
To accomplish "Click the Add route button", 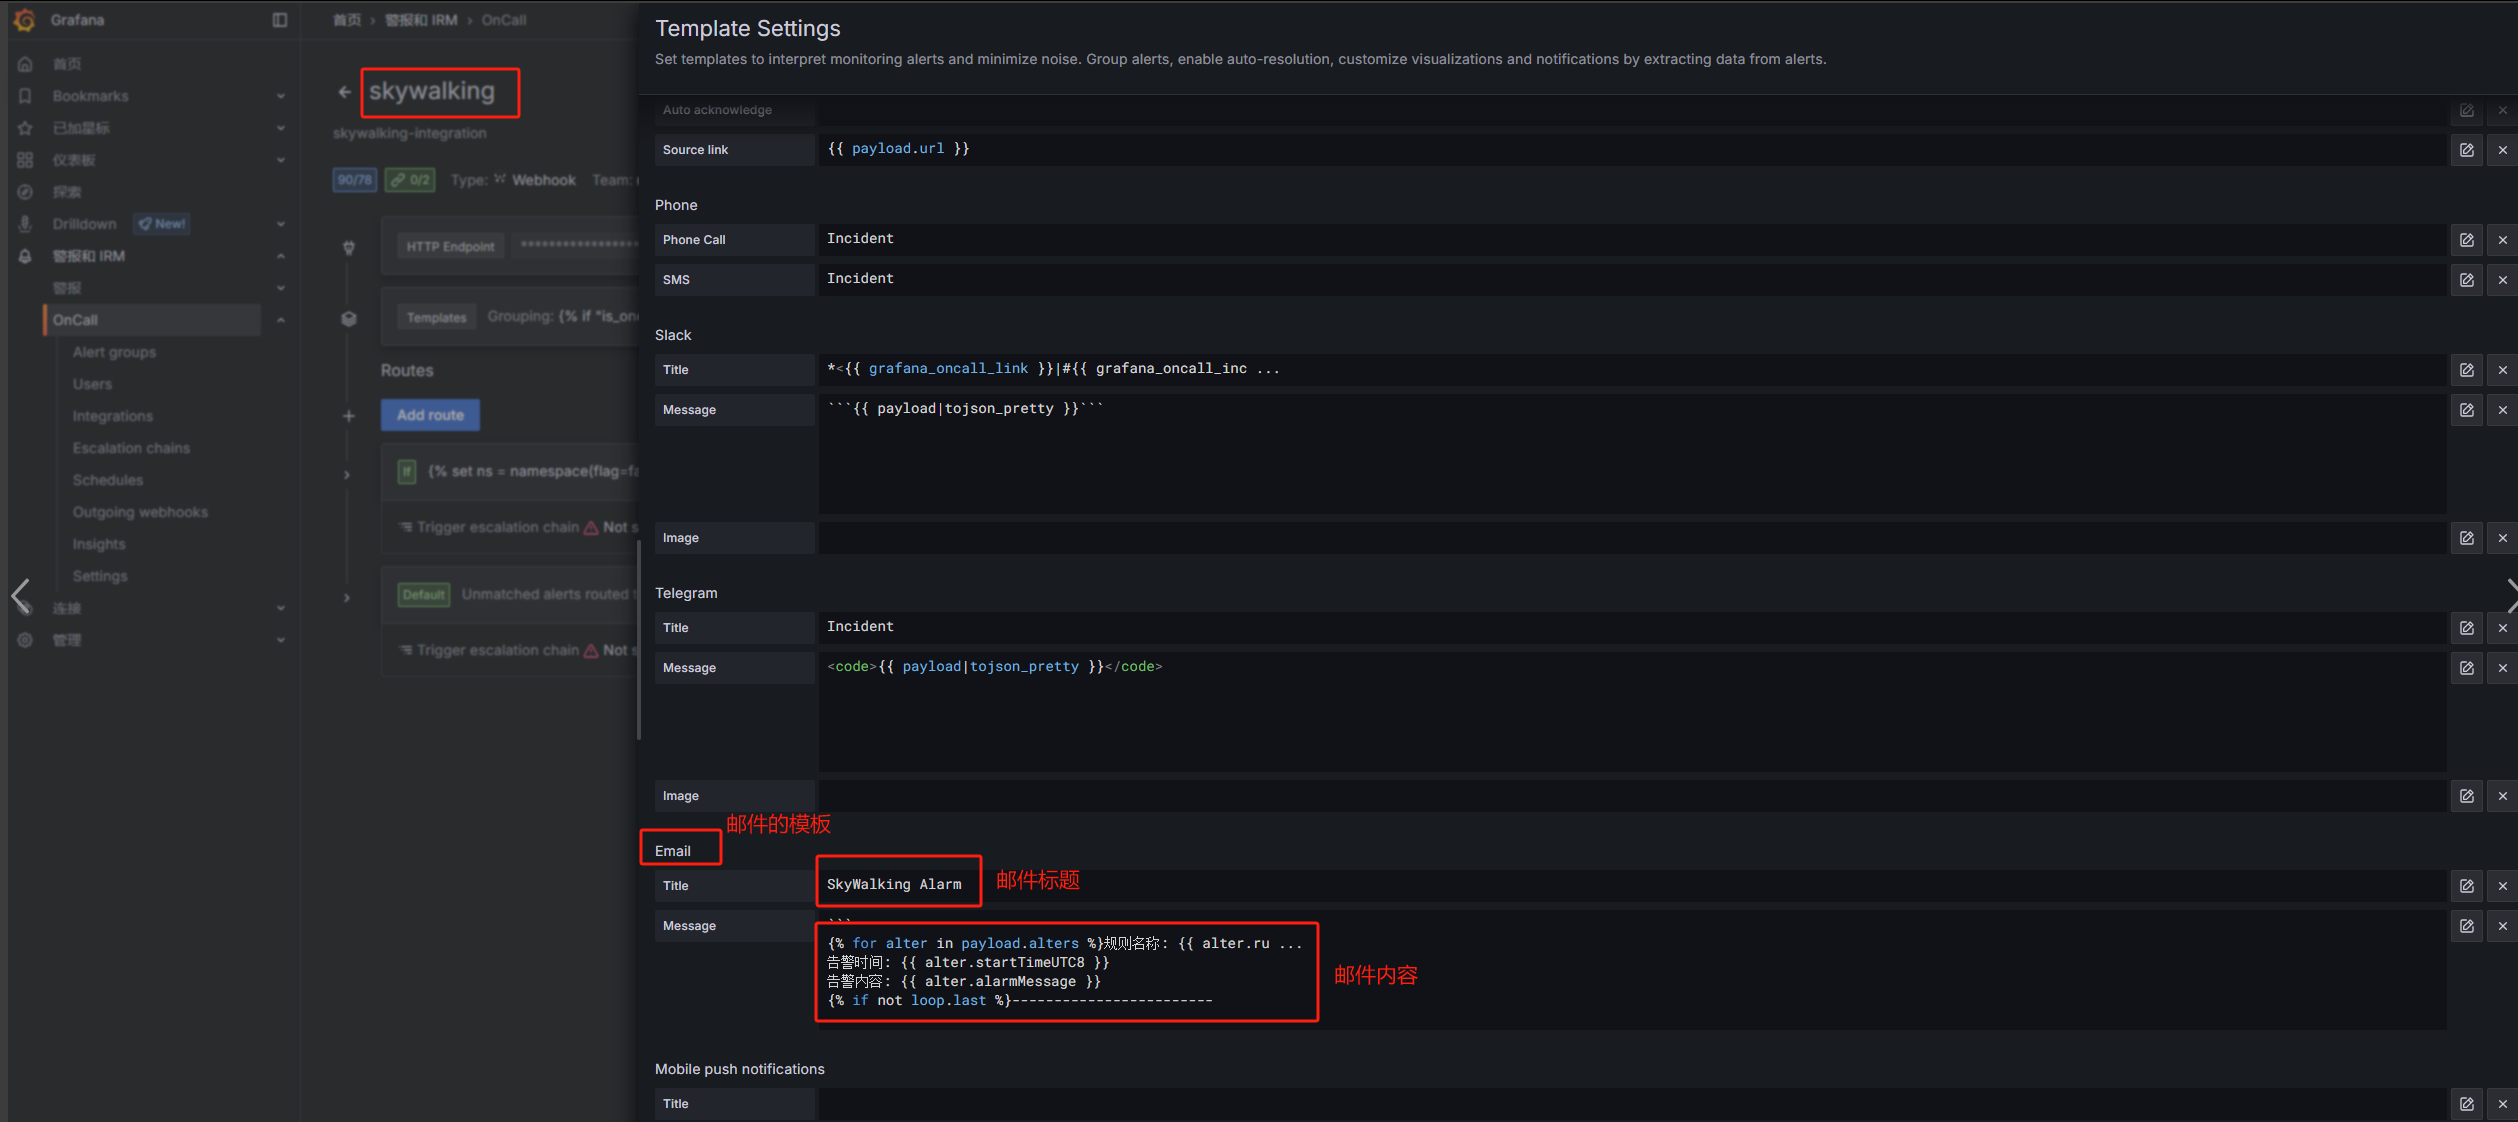I will click(430, 415).
